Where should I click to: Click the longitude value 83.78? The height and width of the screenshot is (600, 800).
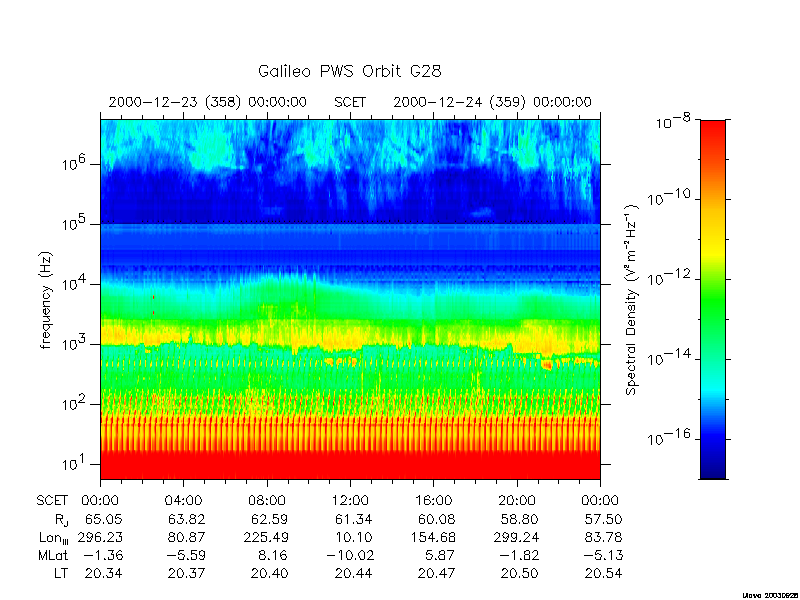603,537
